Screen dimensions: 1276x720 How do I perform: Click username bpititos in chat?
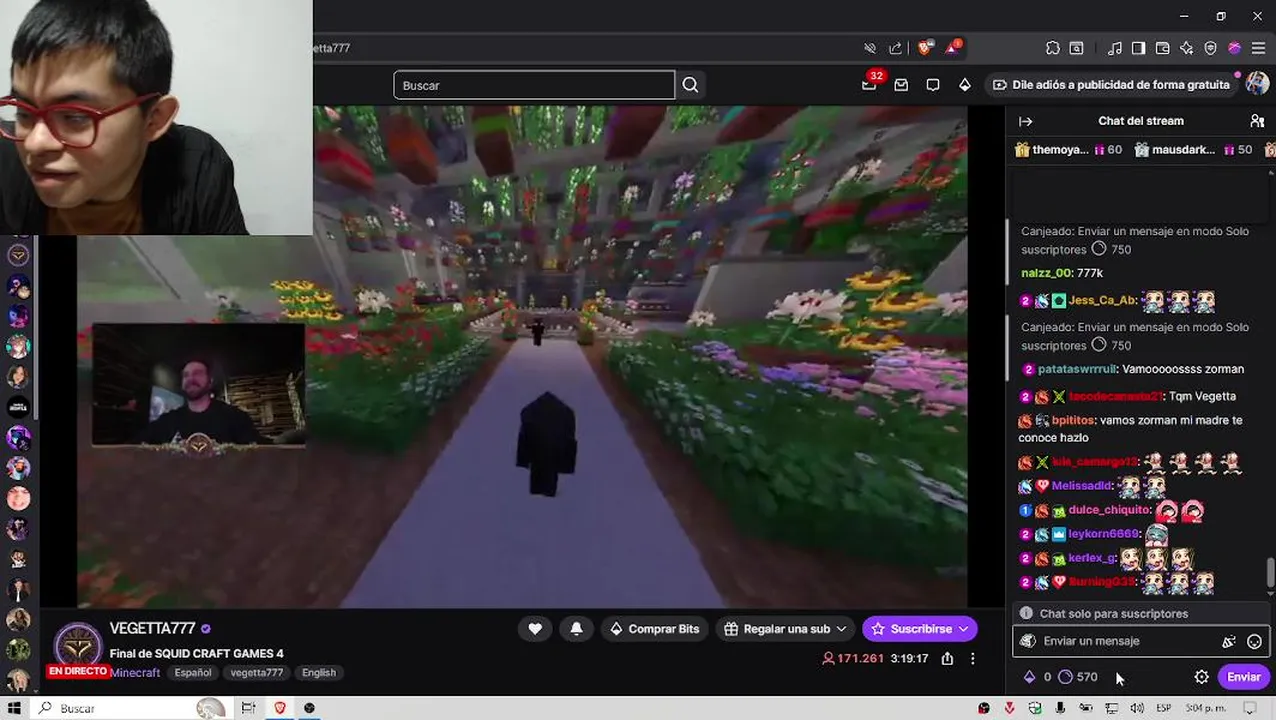pos(1074,421)
